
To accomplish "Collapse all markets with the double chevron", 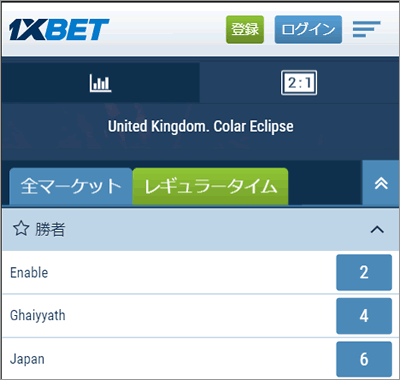I will (381, 183).
